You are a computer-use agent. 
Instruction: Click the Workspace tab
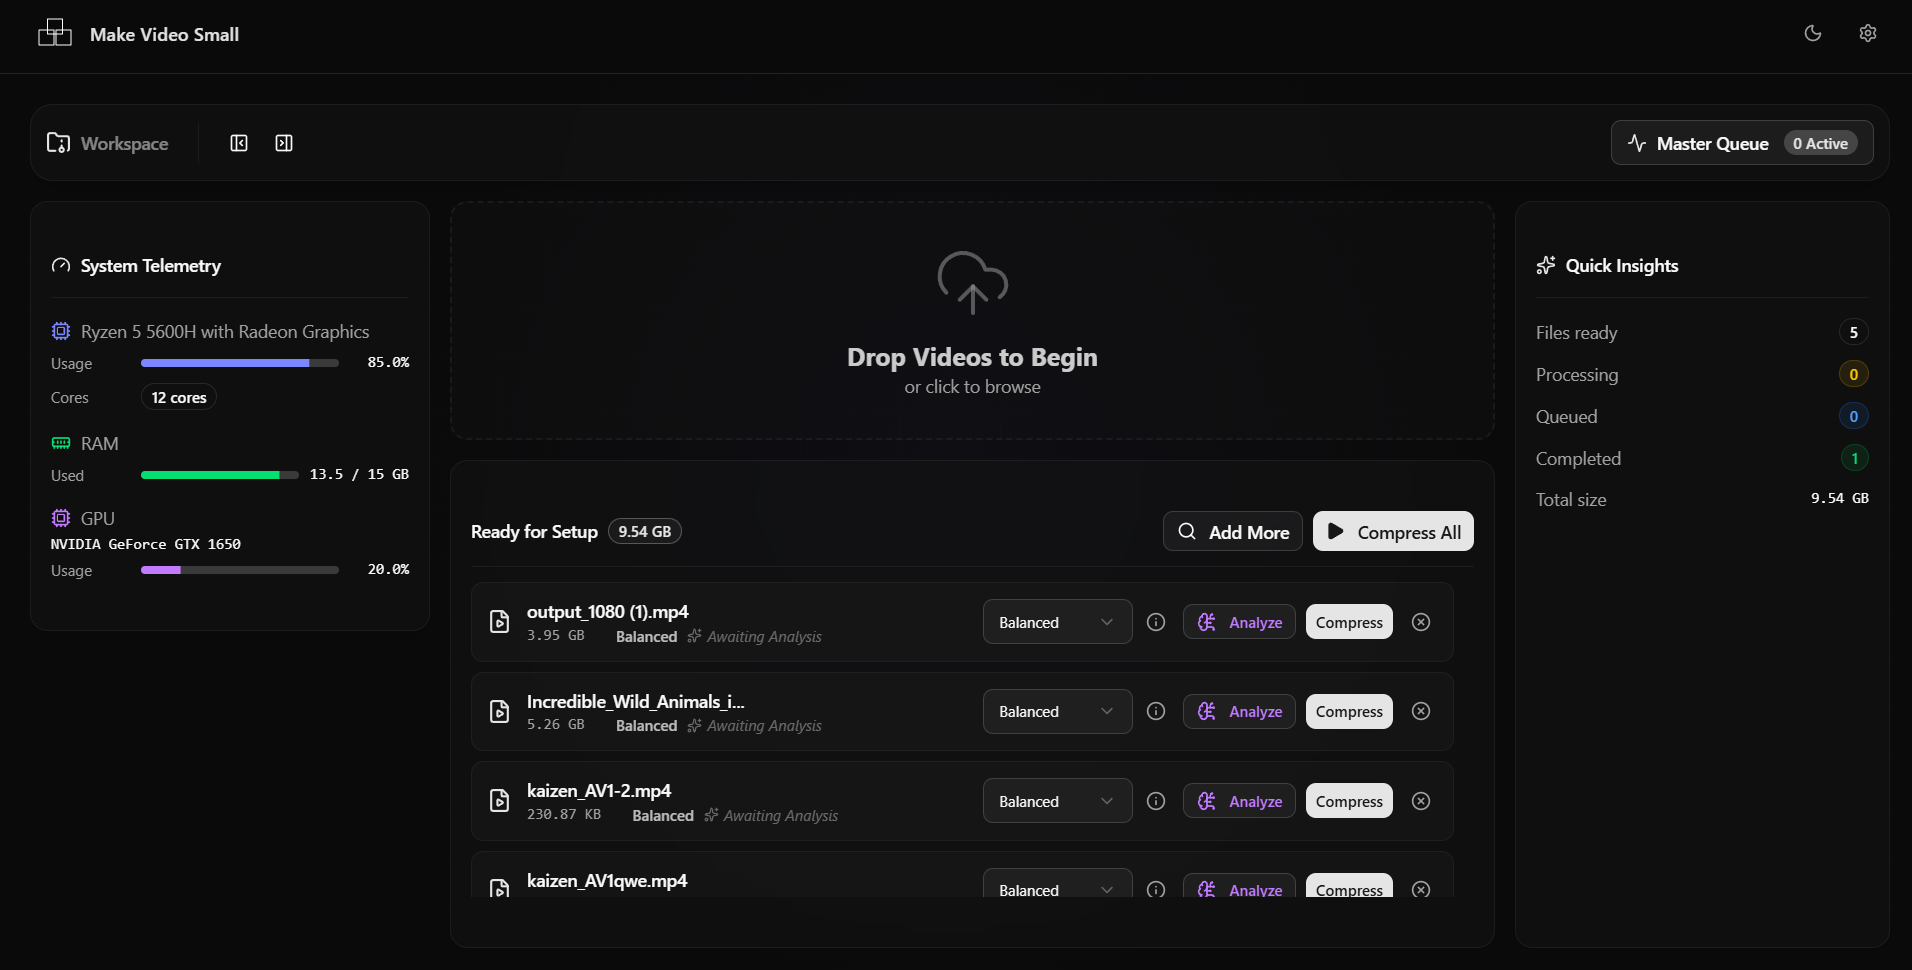108,143
